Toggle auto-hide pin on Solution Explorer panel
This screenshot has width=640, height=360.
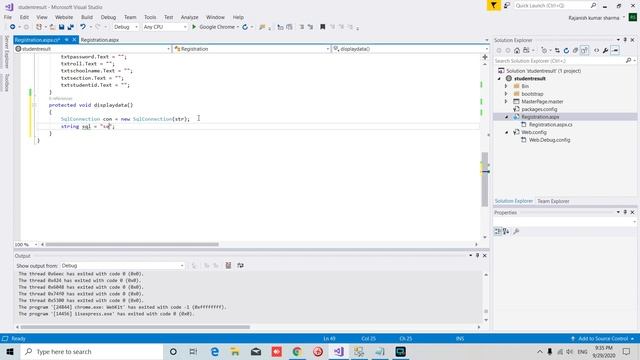pyautogui.click(x=625, y=40)
